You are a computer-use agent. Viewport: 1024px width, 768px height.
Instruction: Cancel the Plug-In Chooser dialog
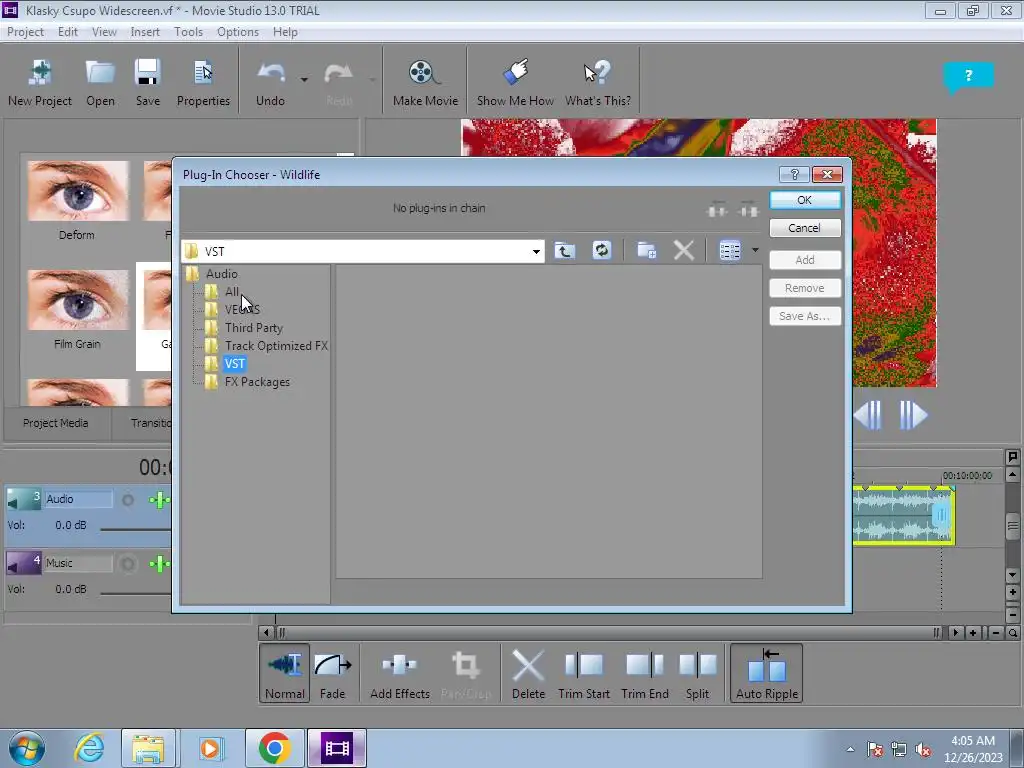(805, 228)
